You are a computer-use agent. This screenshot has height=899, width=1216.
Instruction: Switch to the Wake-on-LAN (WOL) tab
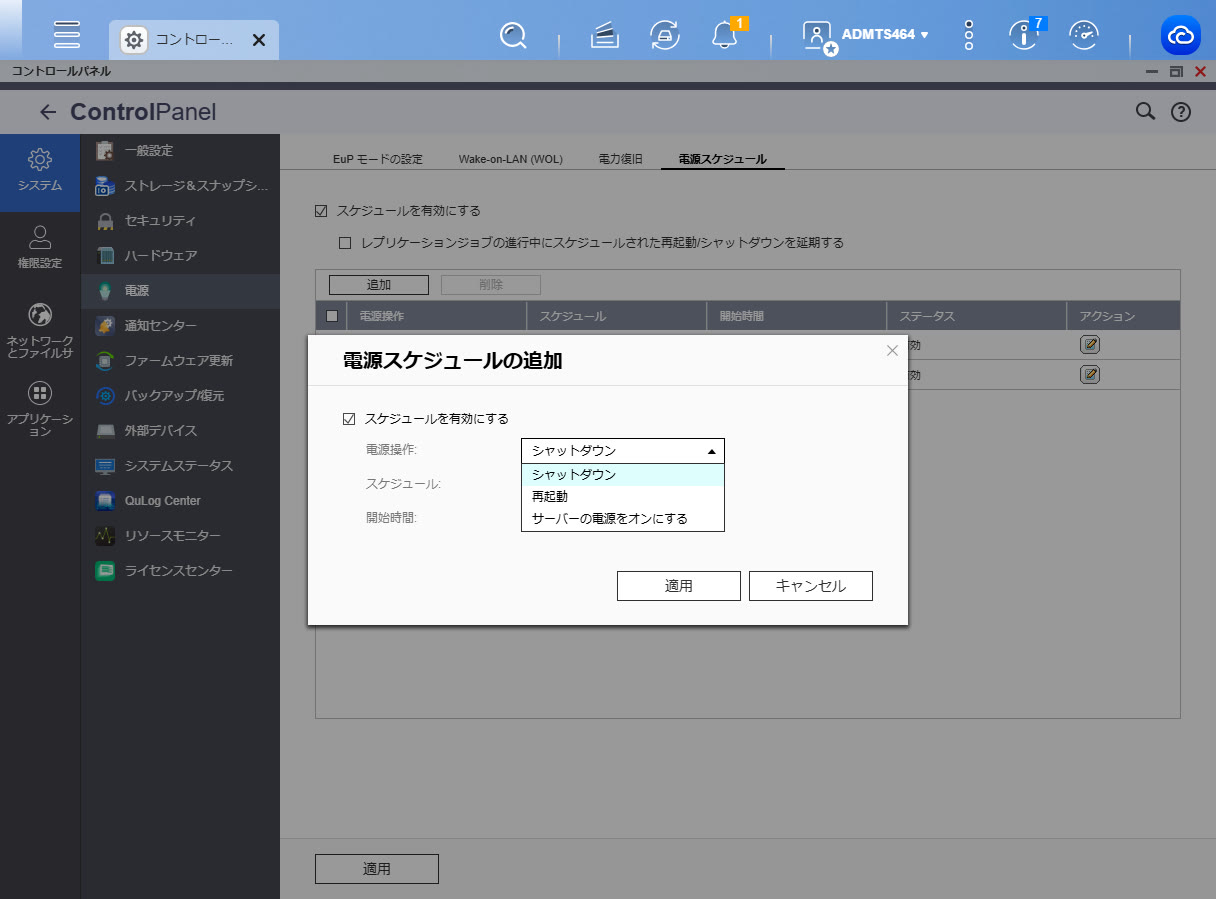coord(510,159)
